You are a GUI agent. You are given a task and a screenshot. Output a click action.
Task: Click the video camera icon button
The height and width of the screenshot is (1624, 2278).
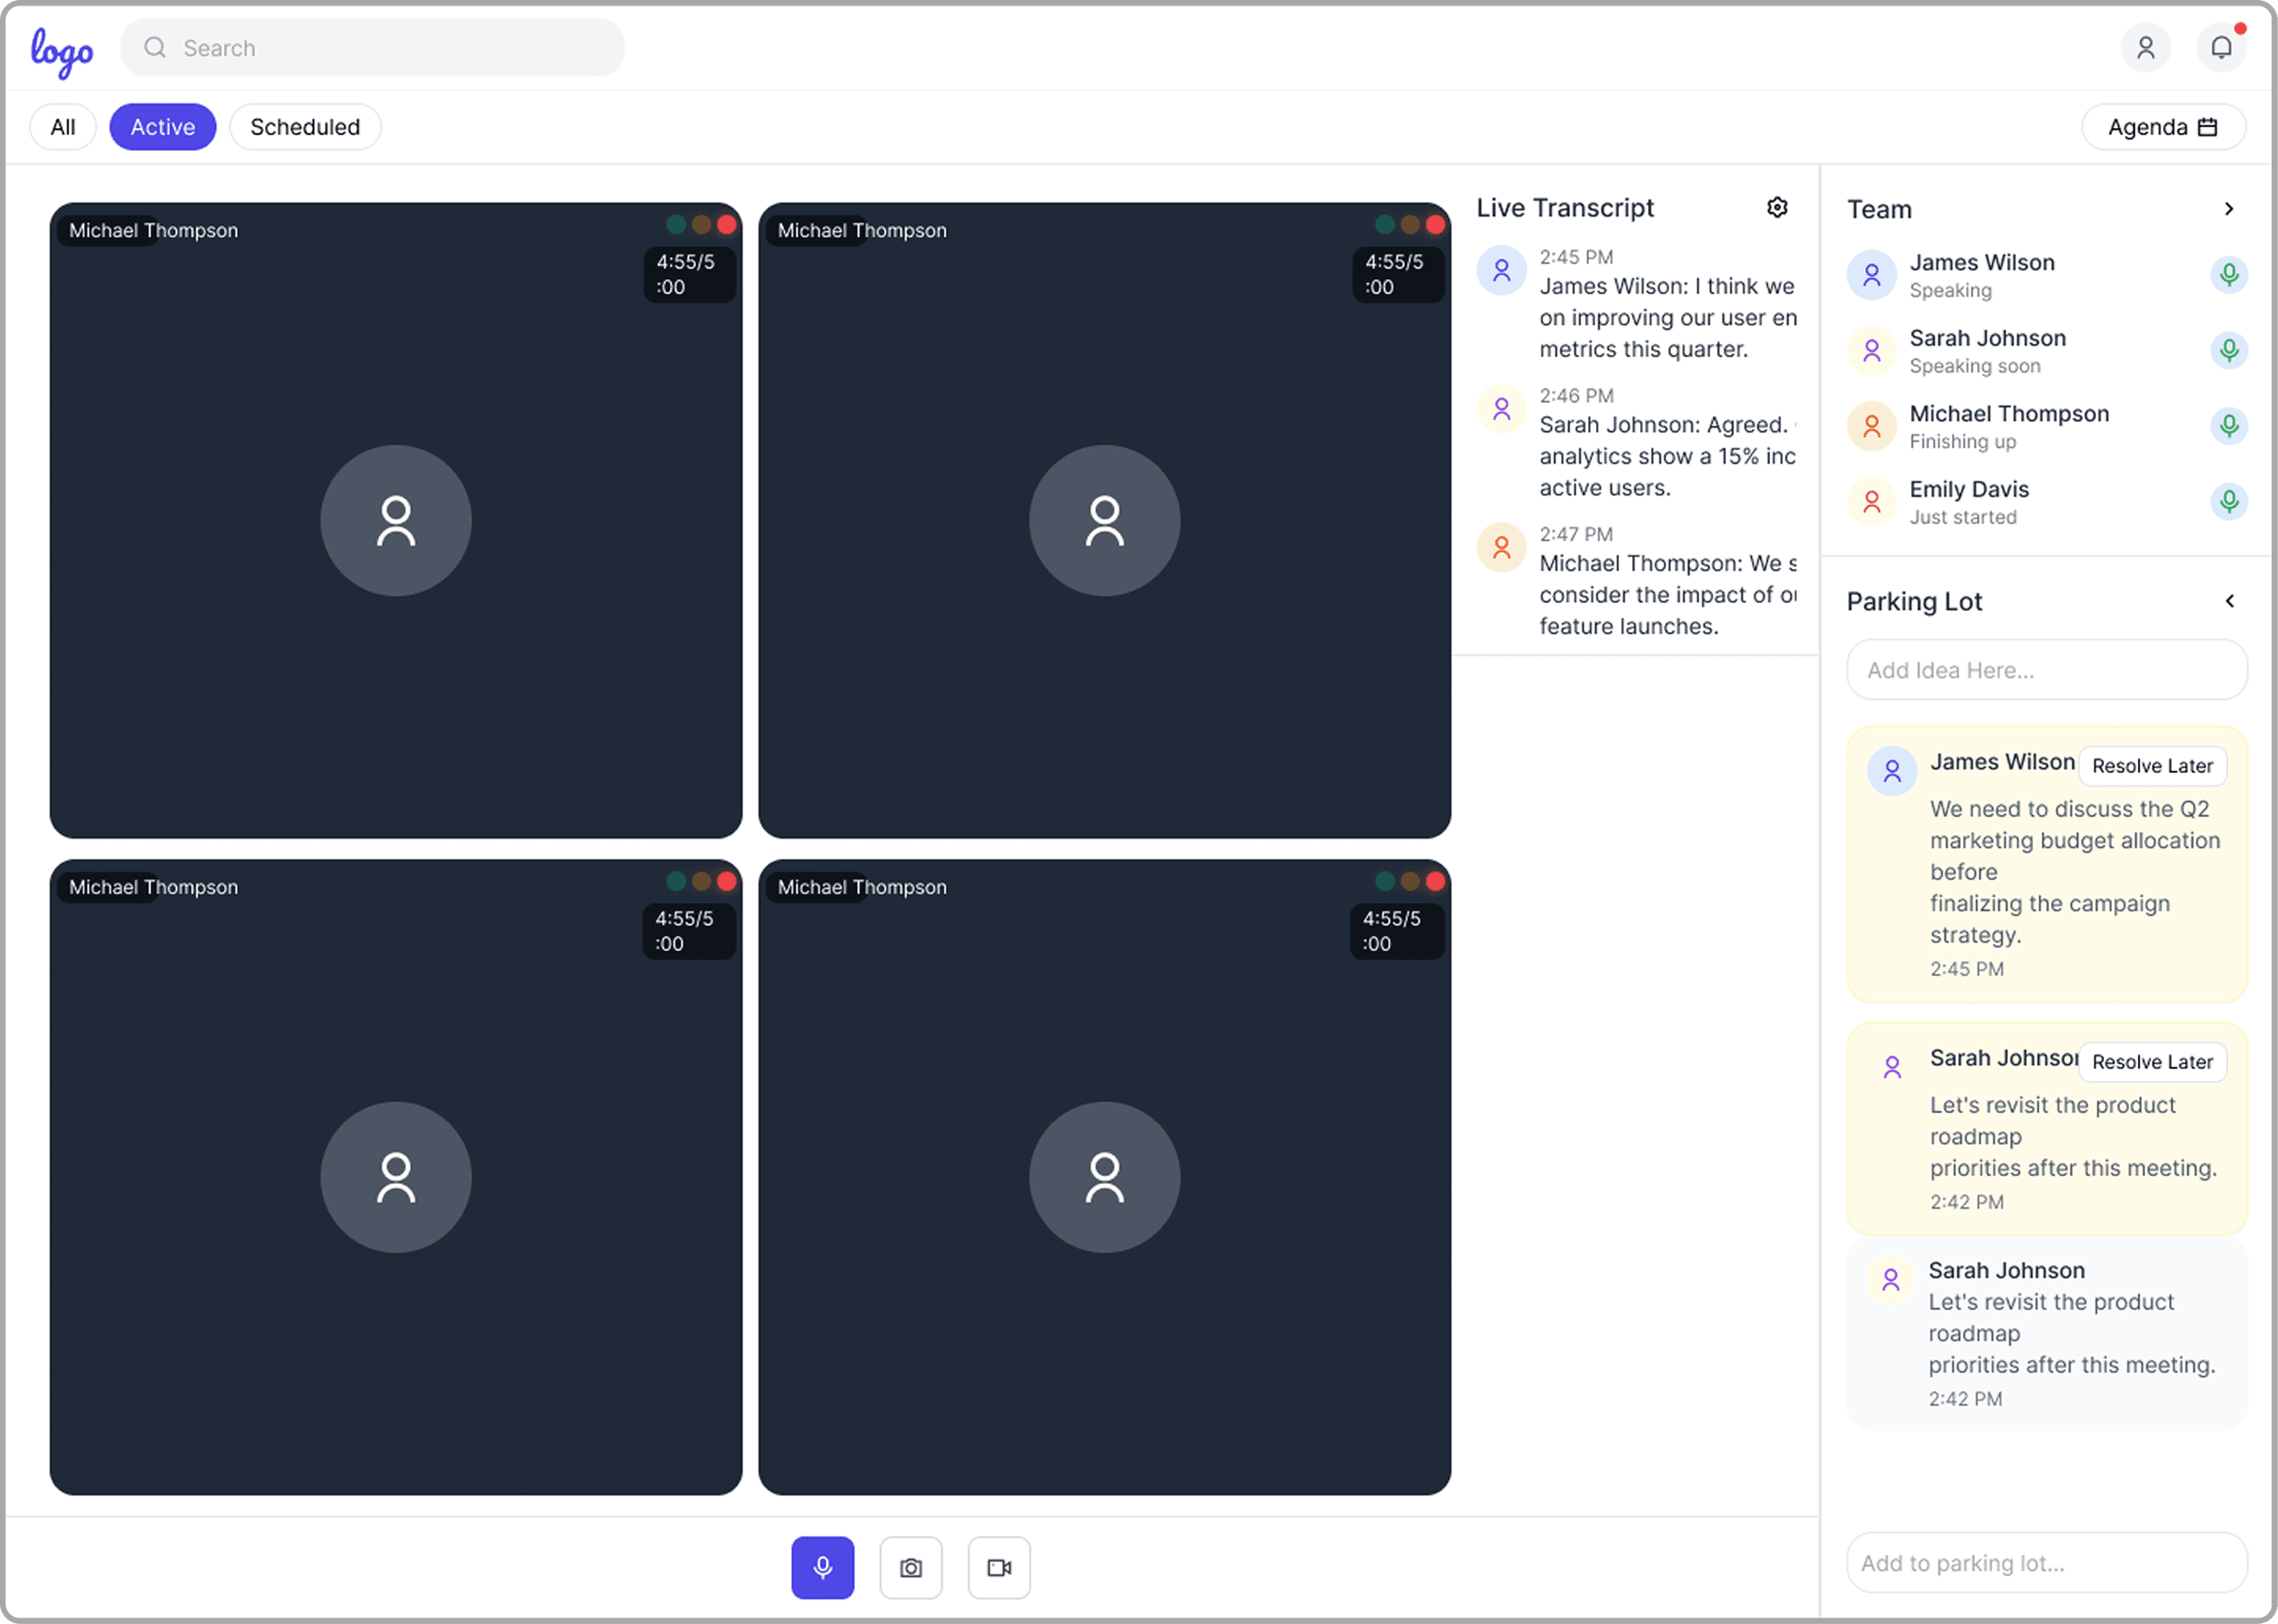998,1567
